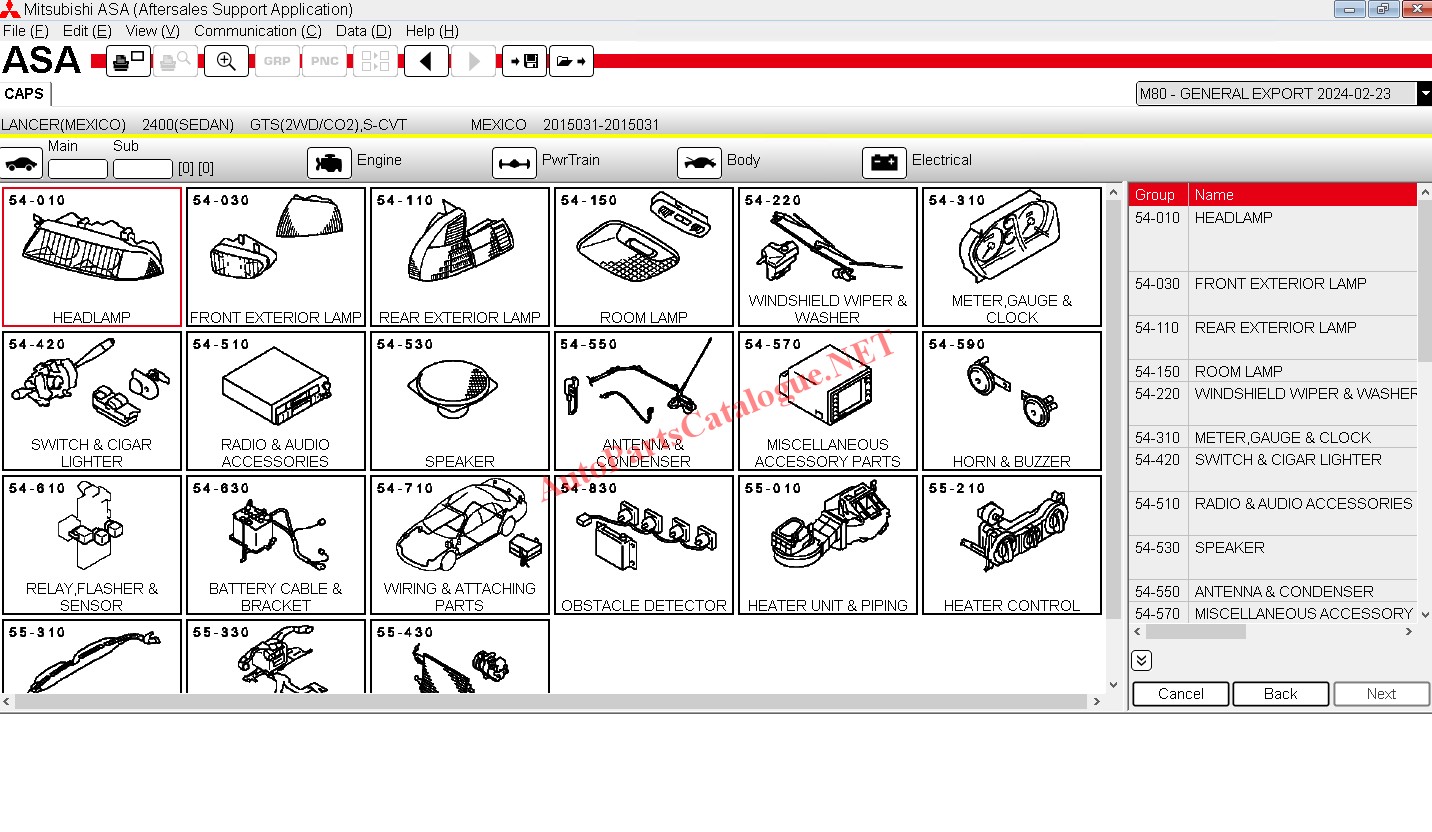Open the 54-420 SWITCH & CIGAR LIGHTER thumbnail

tap(92, 401)
